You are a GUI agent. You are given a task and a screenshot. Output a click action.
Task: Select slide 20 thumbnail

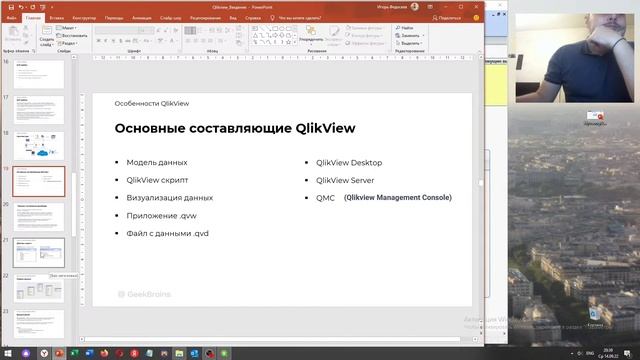click(39, 217)
